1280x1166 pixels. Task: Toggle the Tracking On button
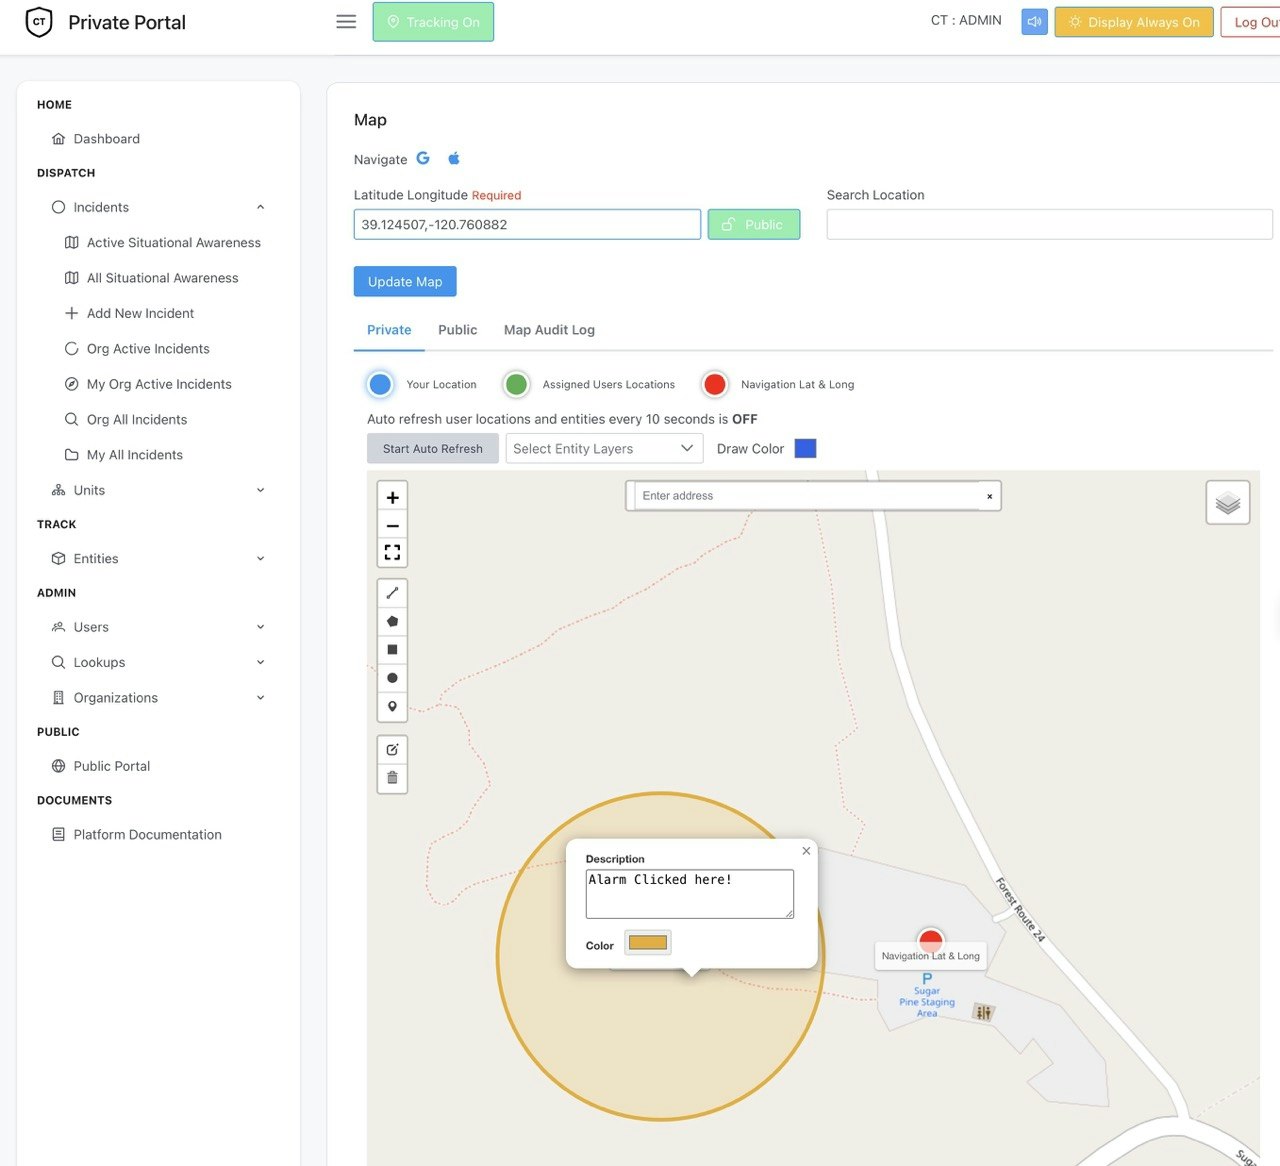click(x=433, y=22)
